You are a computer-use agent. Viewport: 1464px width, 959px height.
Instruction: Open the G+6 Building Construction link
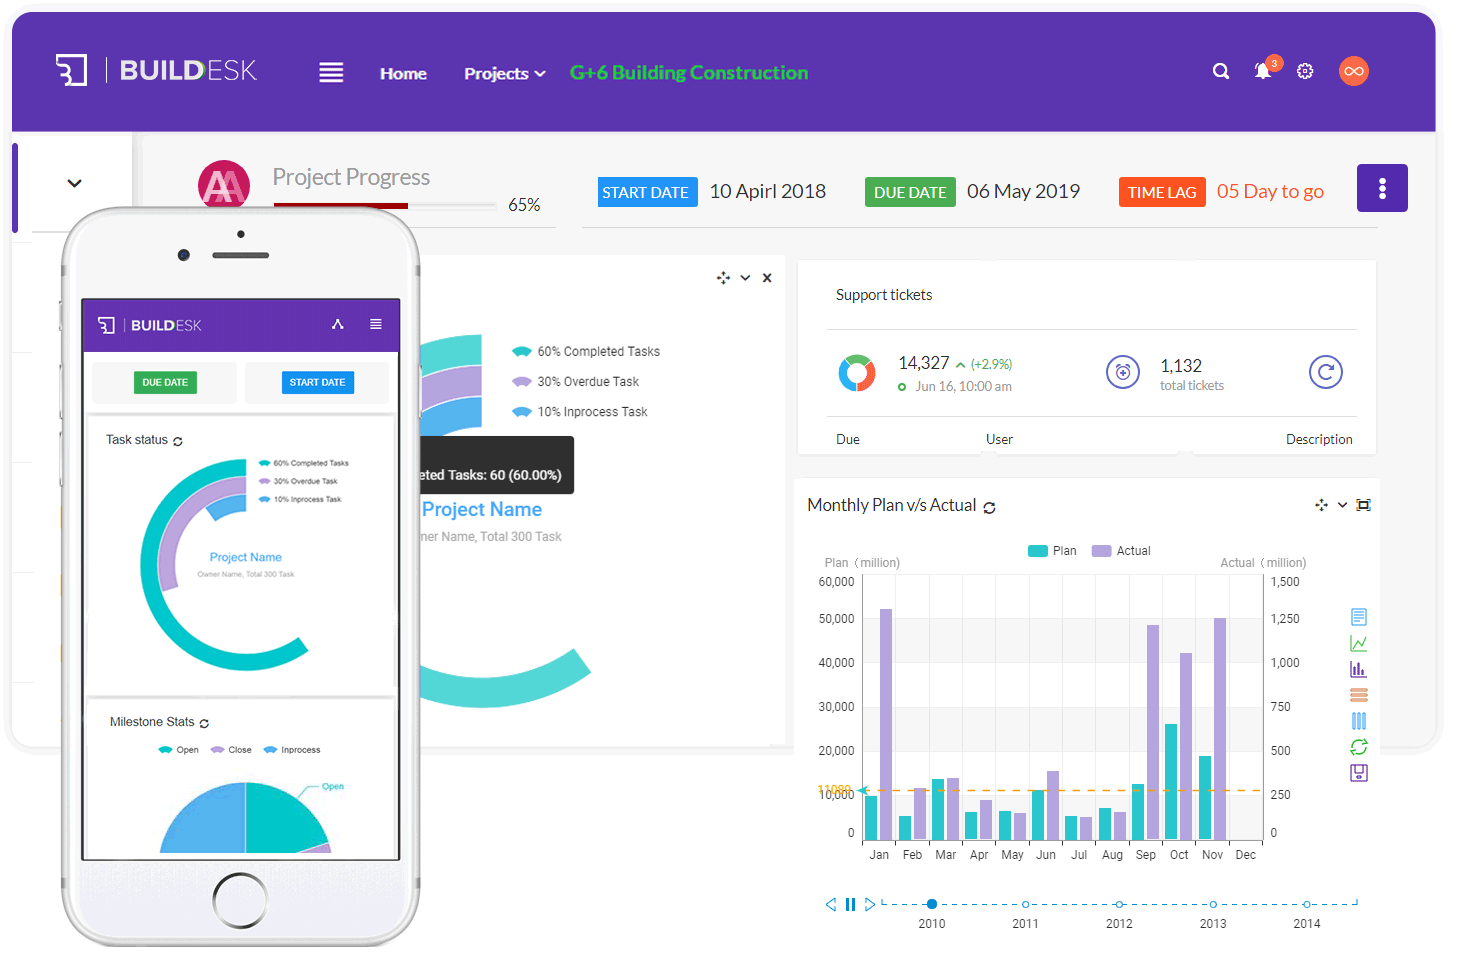(689, 72)
